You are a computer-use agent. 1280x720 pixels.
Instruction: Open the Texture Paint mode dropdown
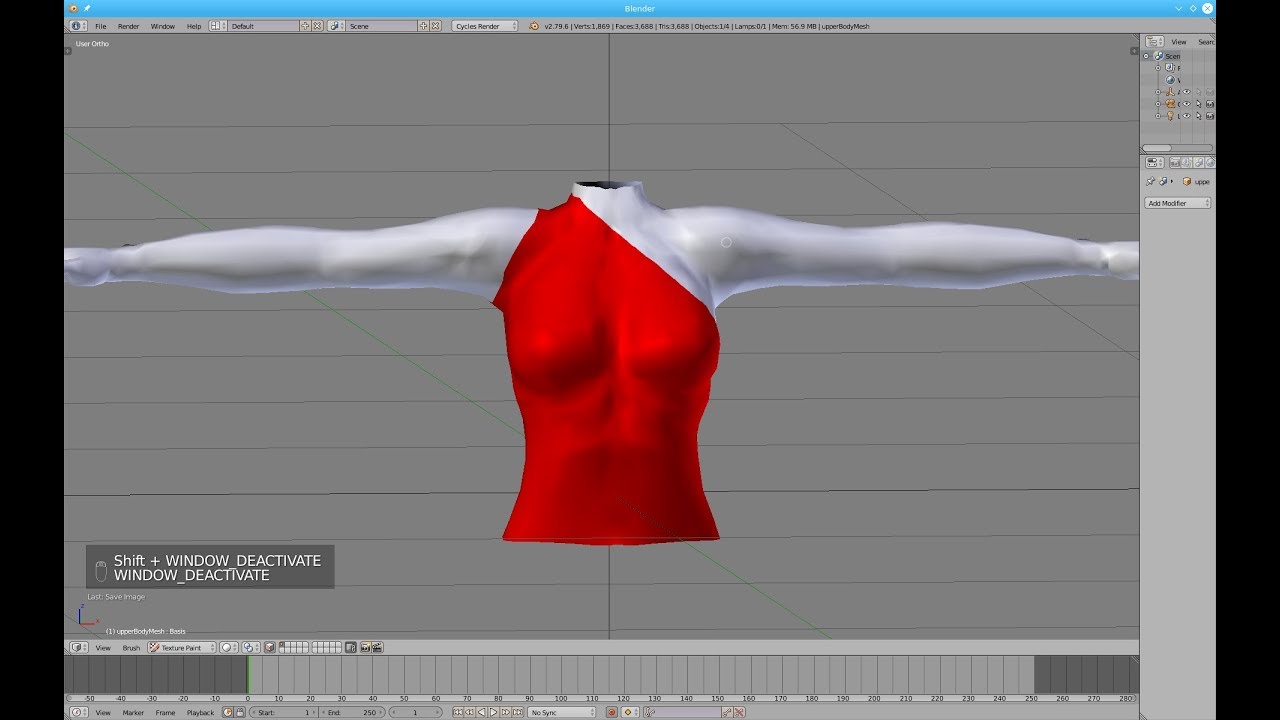pyautogui.click(x=181, y=648)
